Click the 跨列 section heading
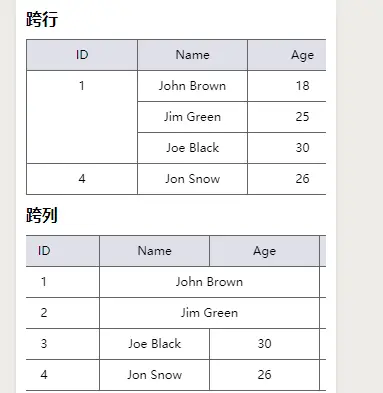The width and height of the screenshot is (383, 393). pyautogui.click(x=42, y=215)
